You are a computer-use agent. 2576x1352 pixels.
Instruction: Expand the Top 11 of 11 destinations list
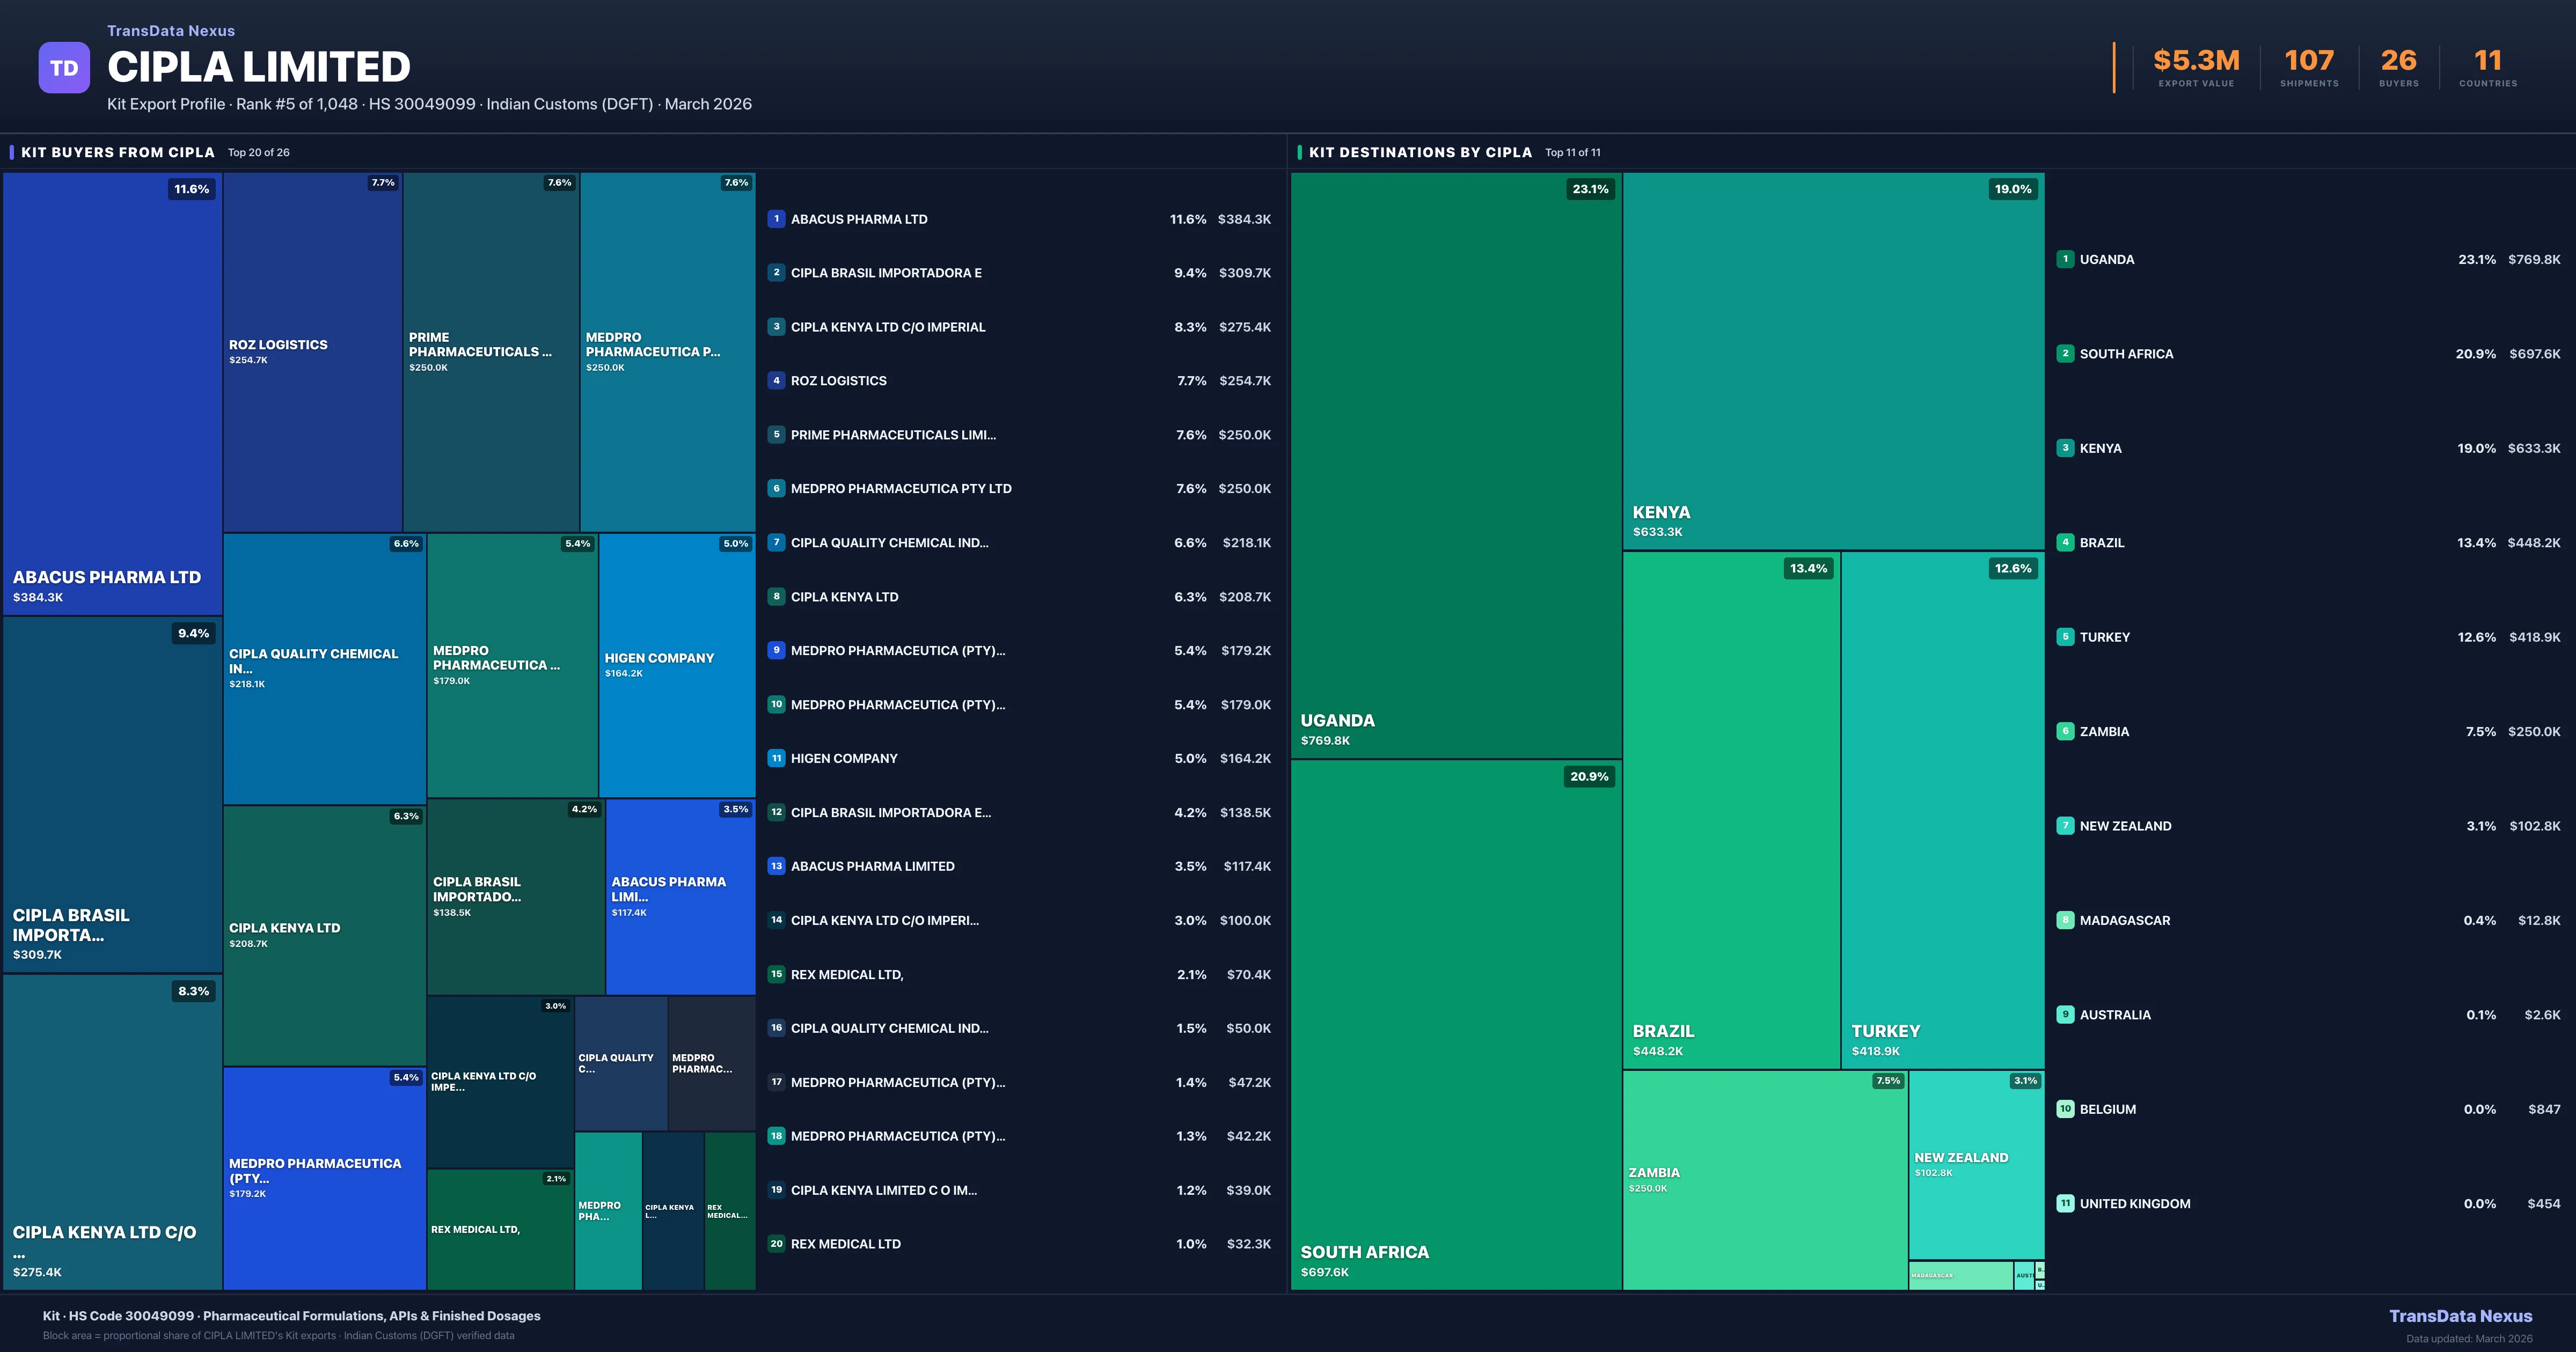tap(1572, 152)
